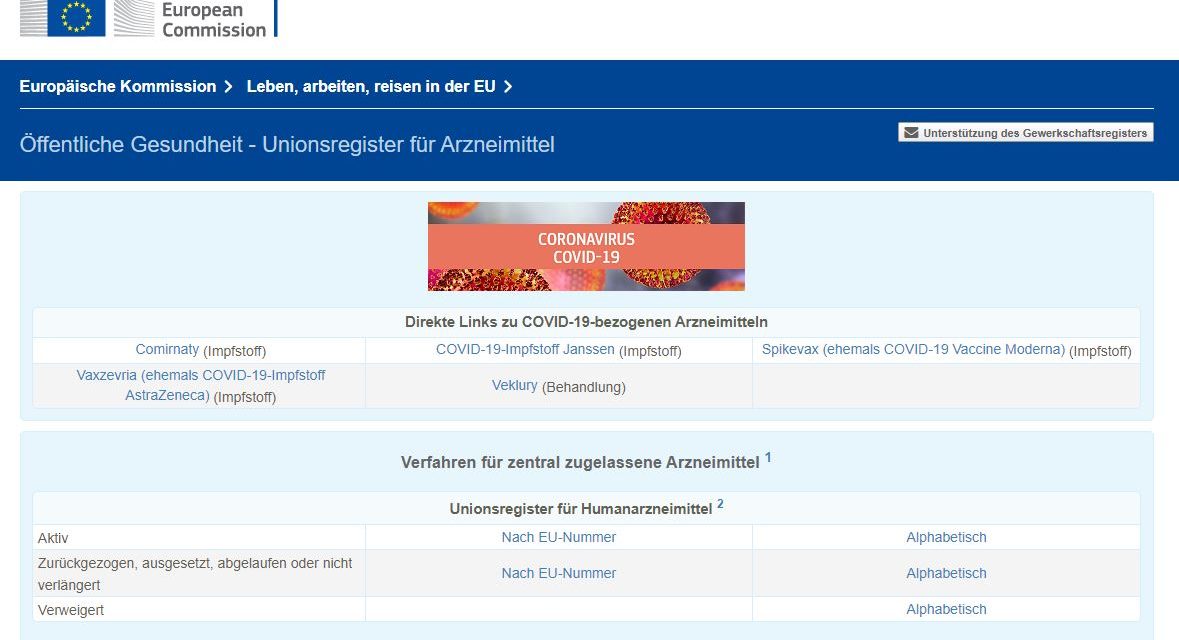The image size is (1179, 640).
Task: Click the EU flag logo
Action: point(76,18)
